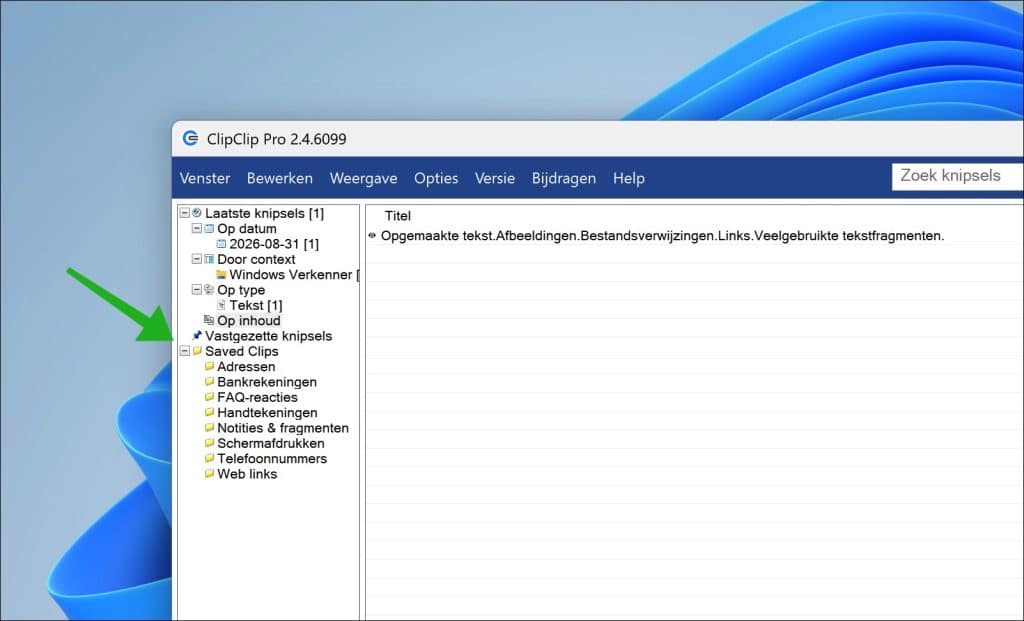Screen dimensions: 1024x621
Task: Open the Venster menu
Action: (204, 178)
